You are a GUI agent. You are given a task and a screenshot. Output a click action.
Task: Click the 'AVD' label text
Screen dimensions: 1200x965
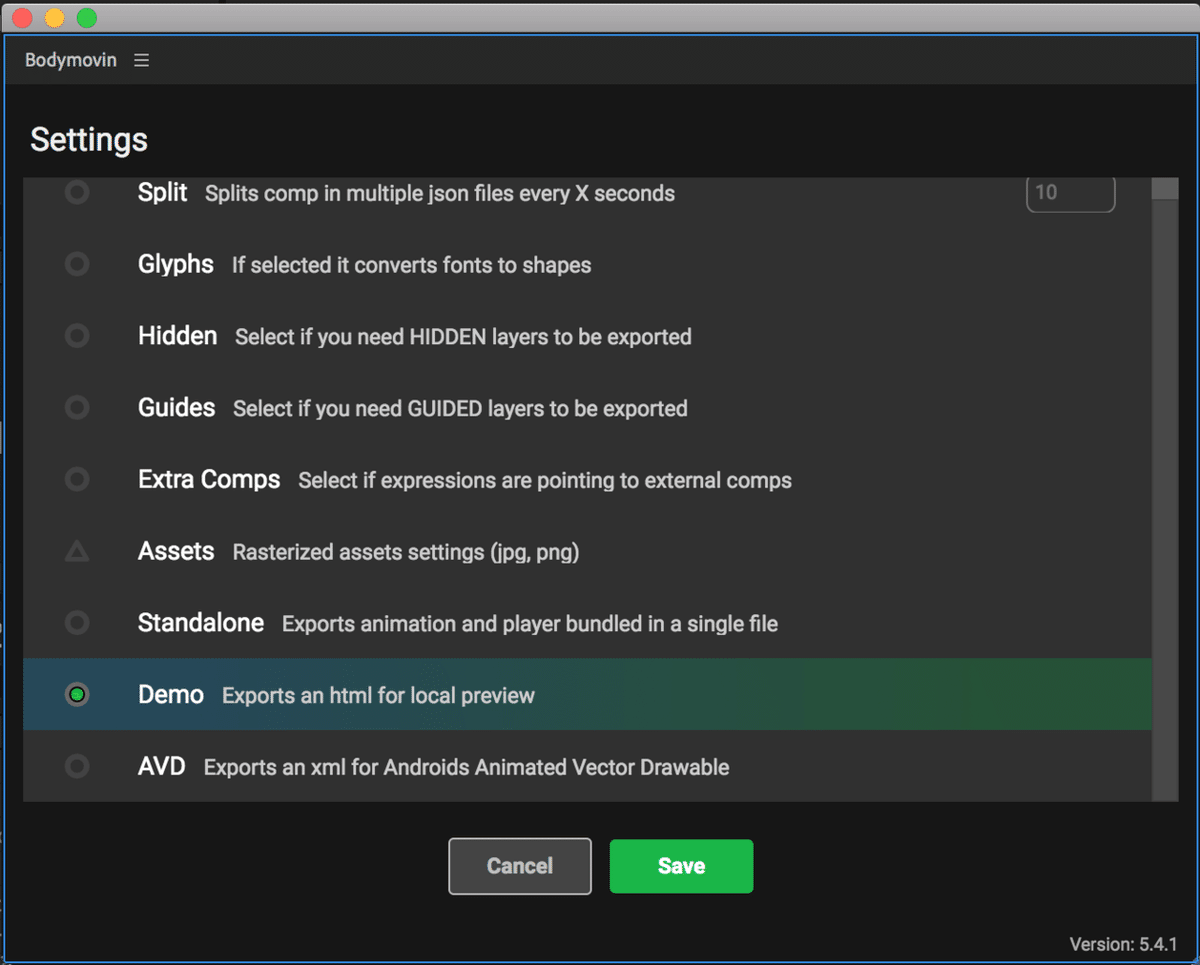[x=162, y=767]
